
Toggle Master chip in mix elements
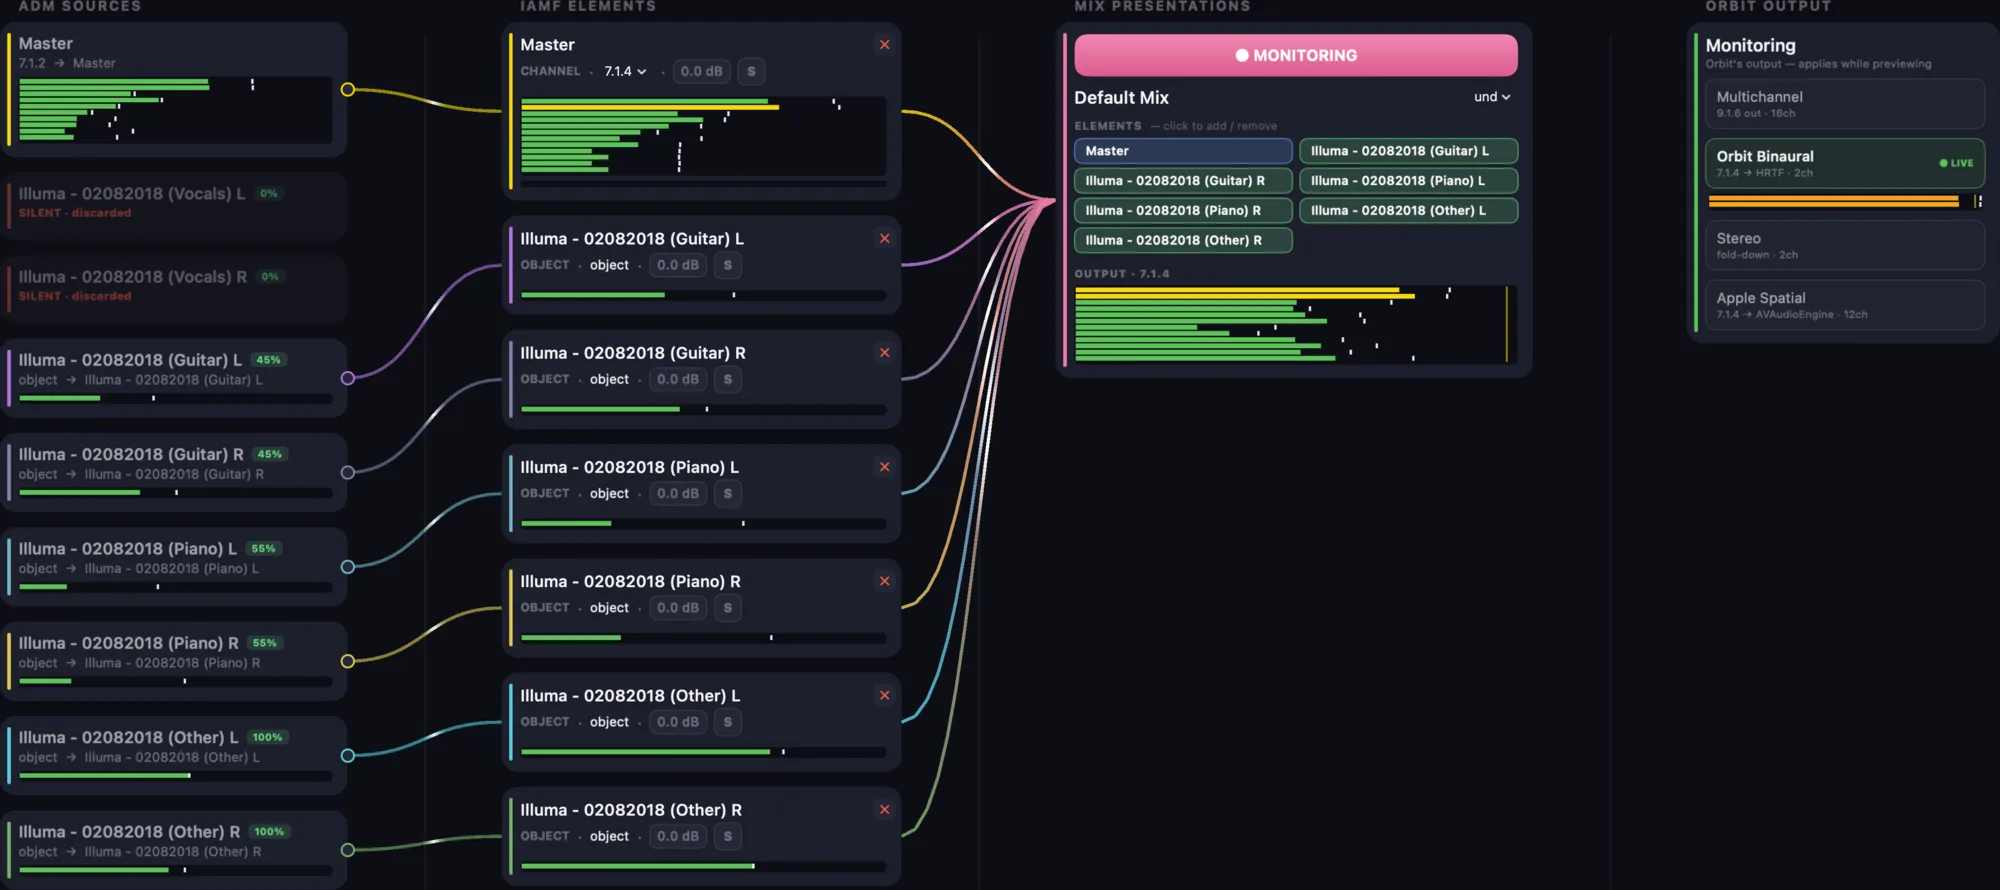(x=1183, y=151)
